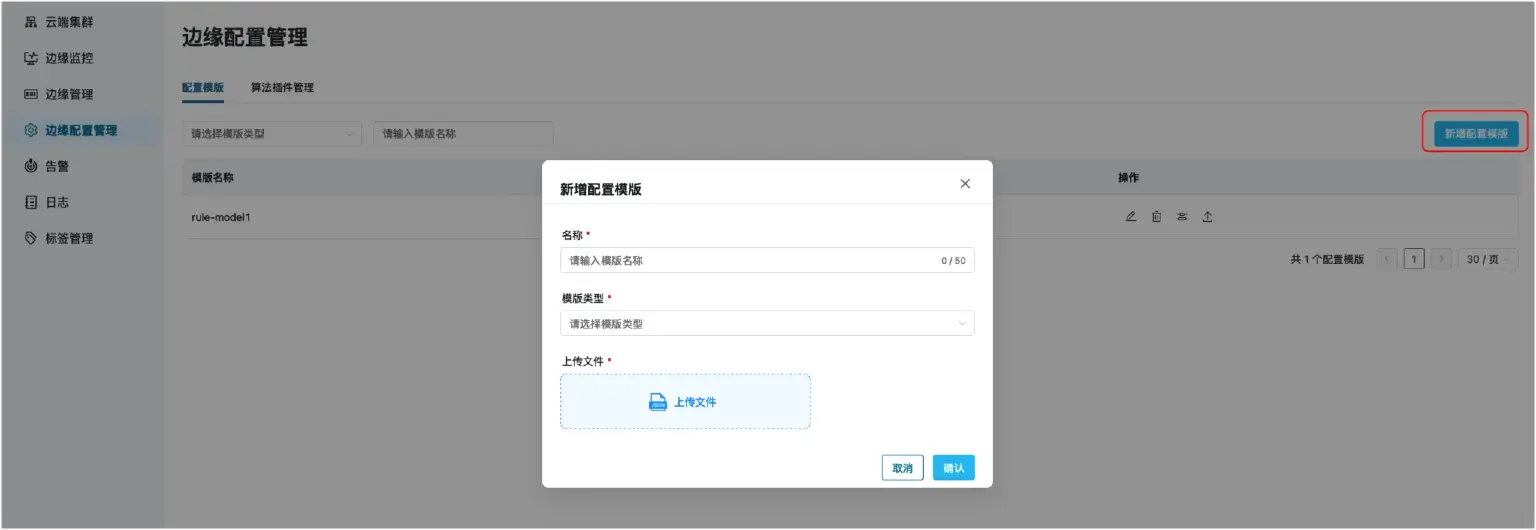
Task: Click the 确认 button
Action: coord(954,468)
